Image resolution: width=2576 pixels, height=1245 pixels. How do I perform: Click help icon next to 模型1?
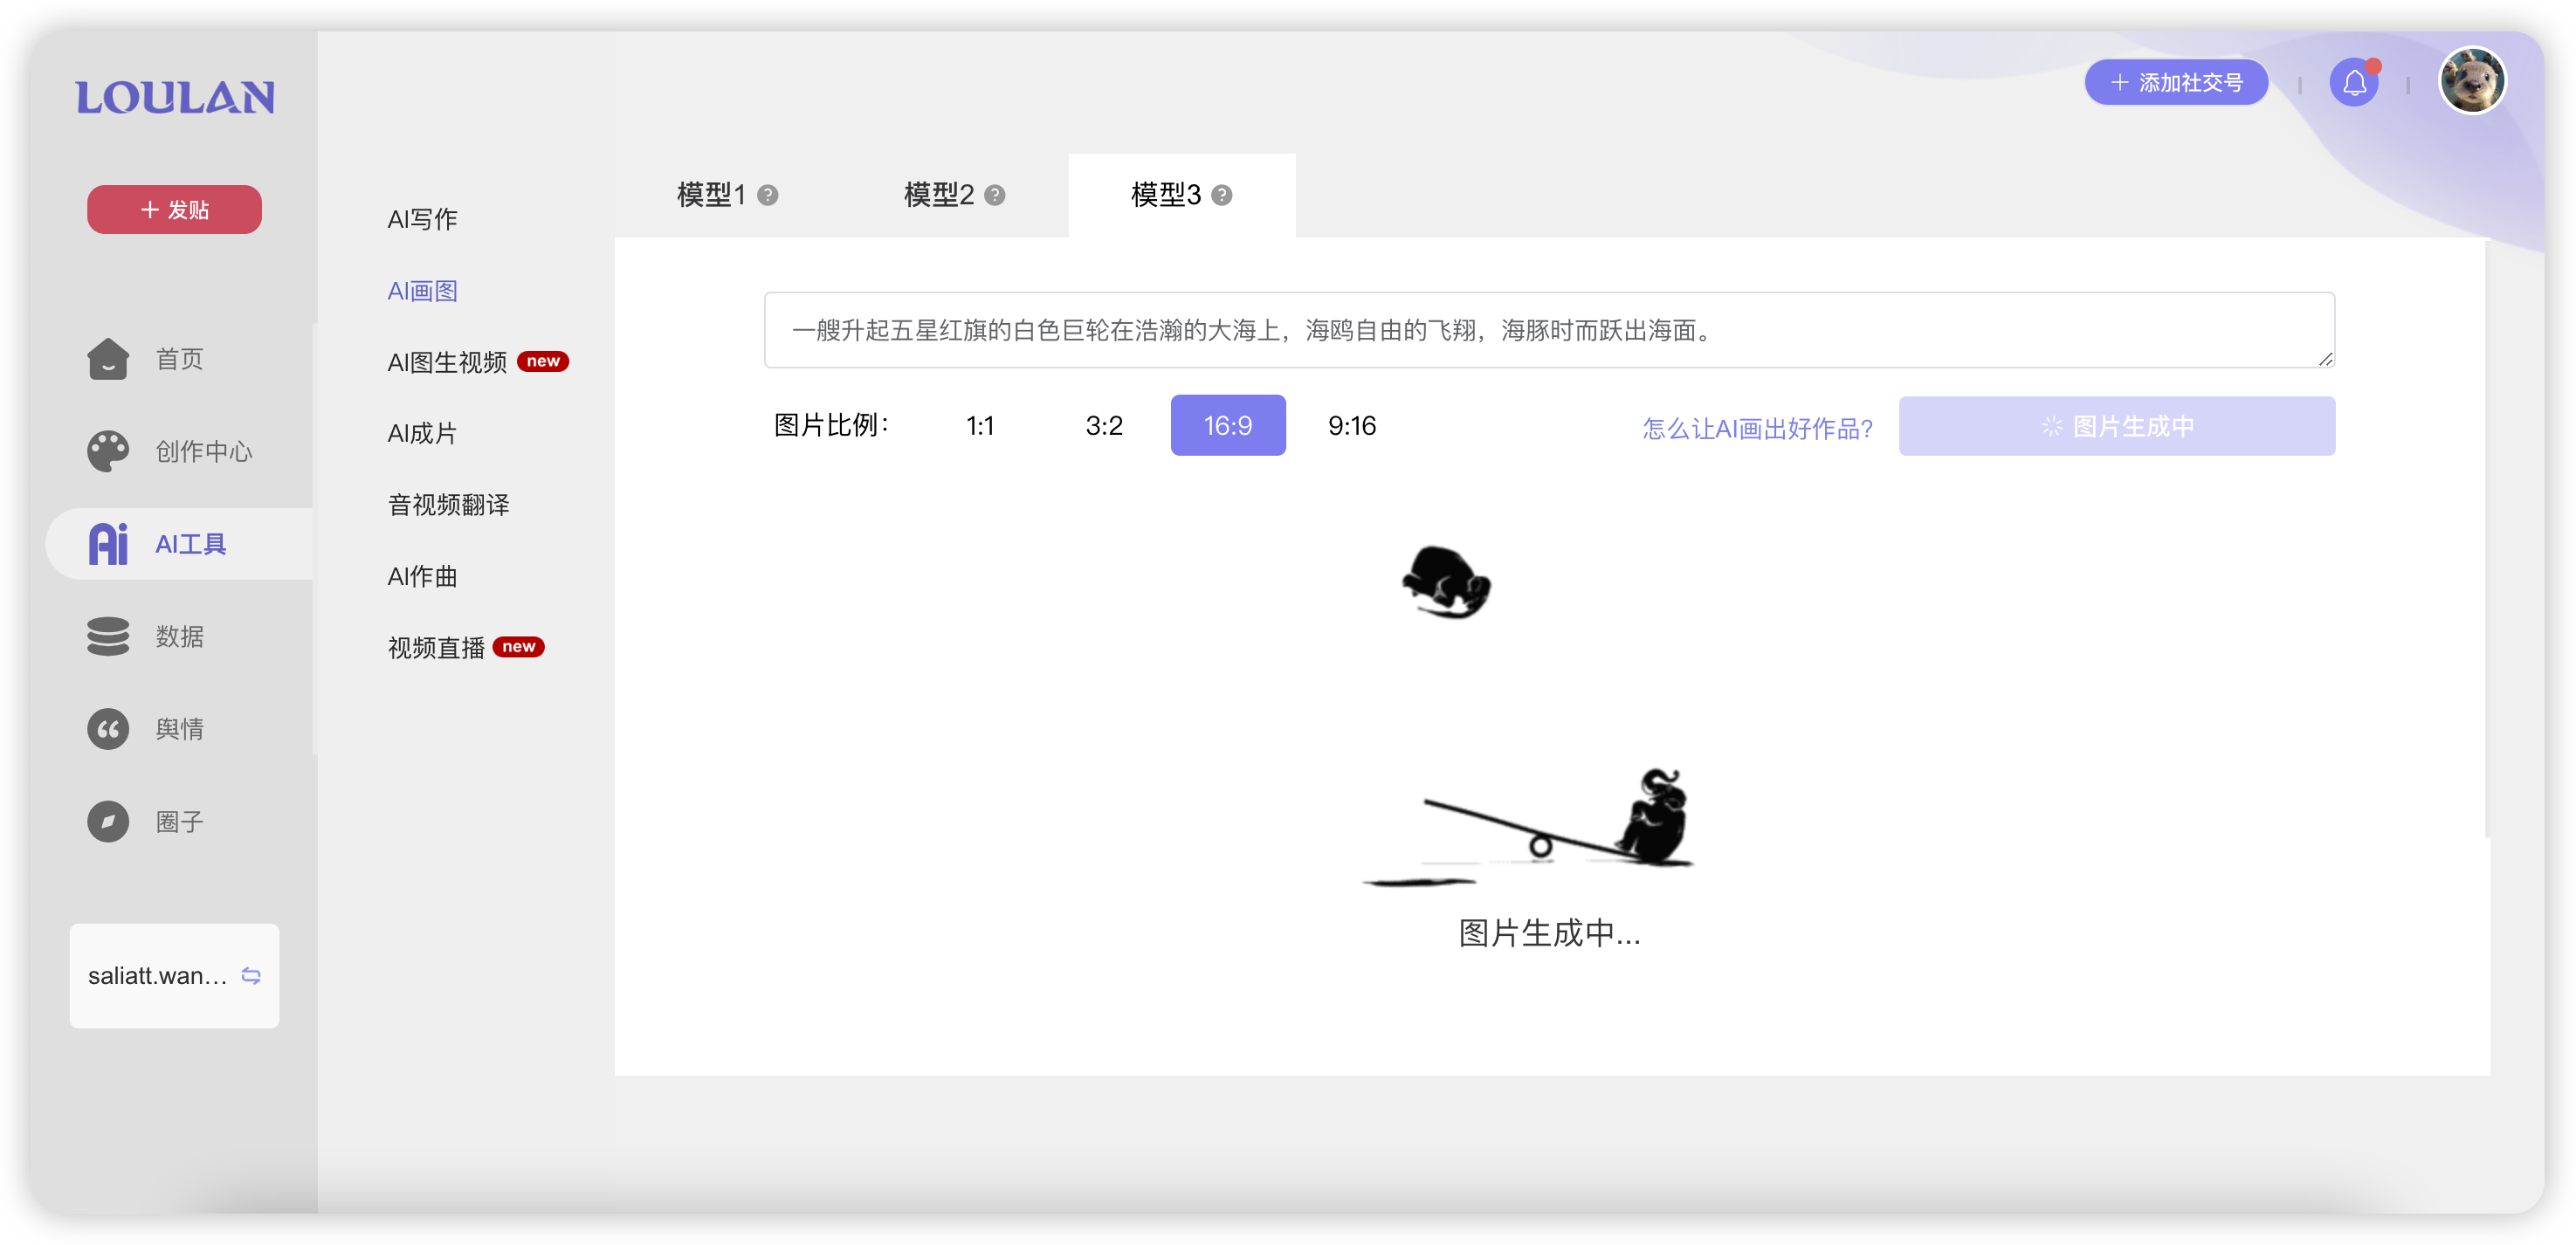(767, 195)
